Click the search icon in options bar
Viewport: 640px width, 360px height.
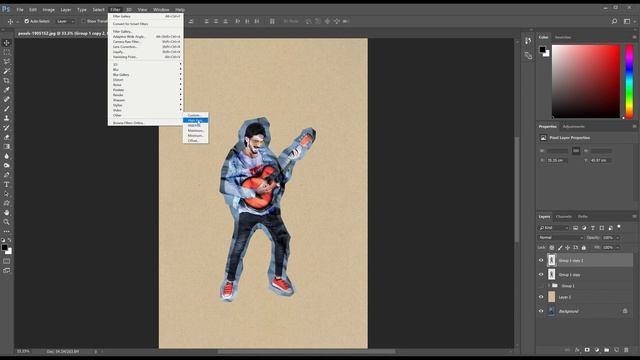[614, 21]
